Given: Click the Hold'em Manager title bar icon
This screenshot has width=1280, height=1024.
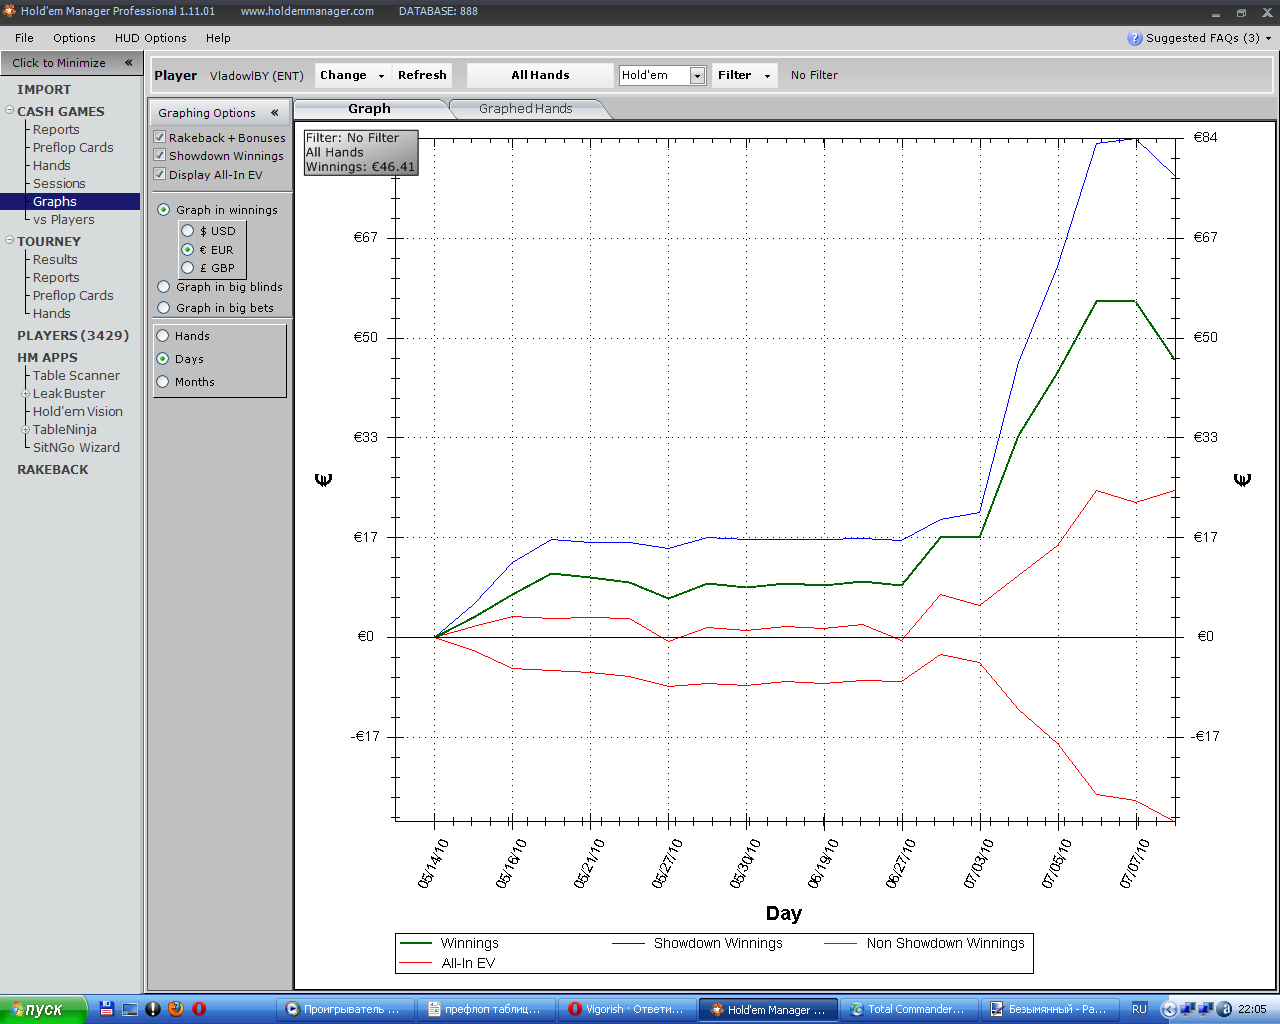Looking at the screenshot, I should tap(9, 11).
